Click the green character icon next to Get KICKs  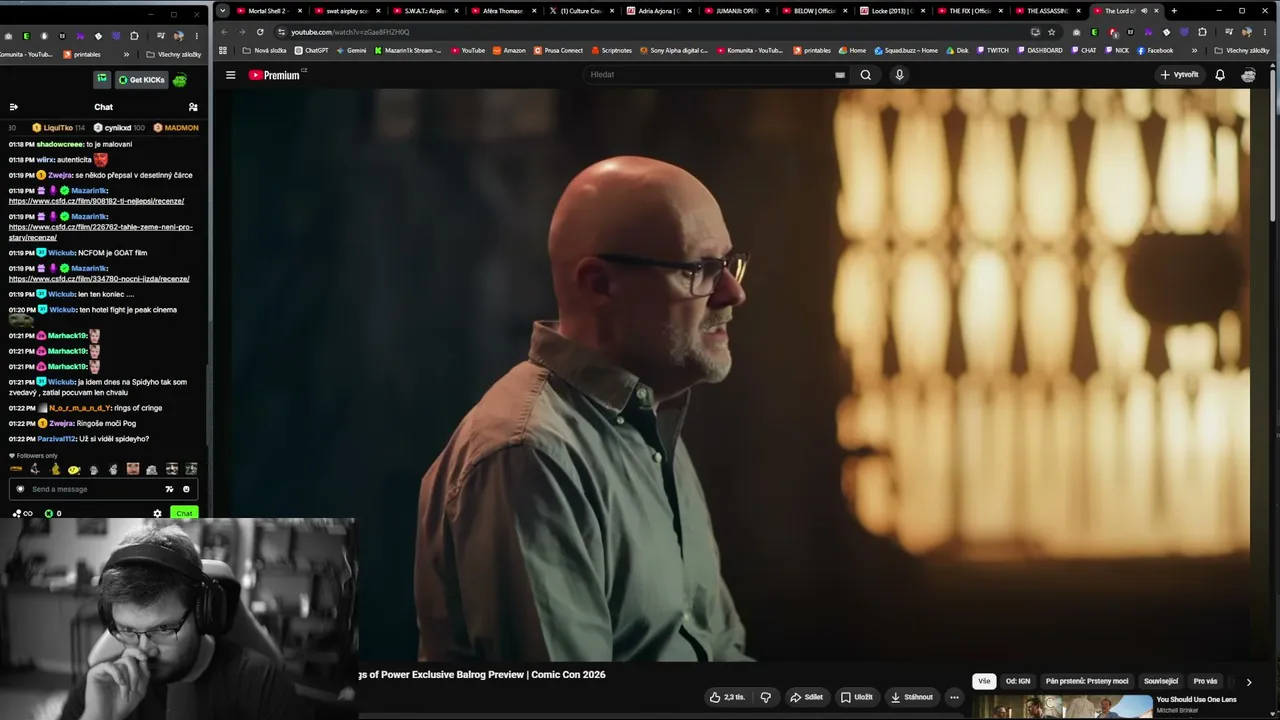point(180,80)
